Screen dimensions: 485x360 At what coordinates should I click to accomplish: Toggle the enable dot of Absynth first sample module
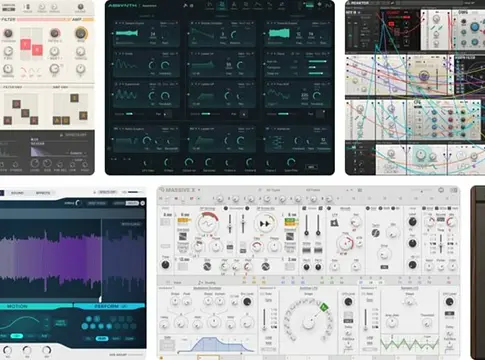point(113,33)
